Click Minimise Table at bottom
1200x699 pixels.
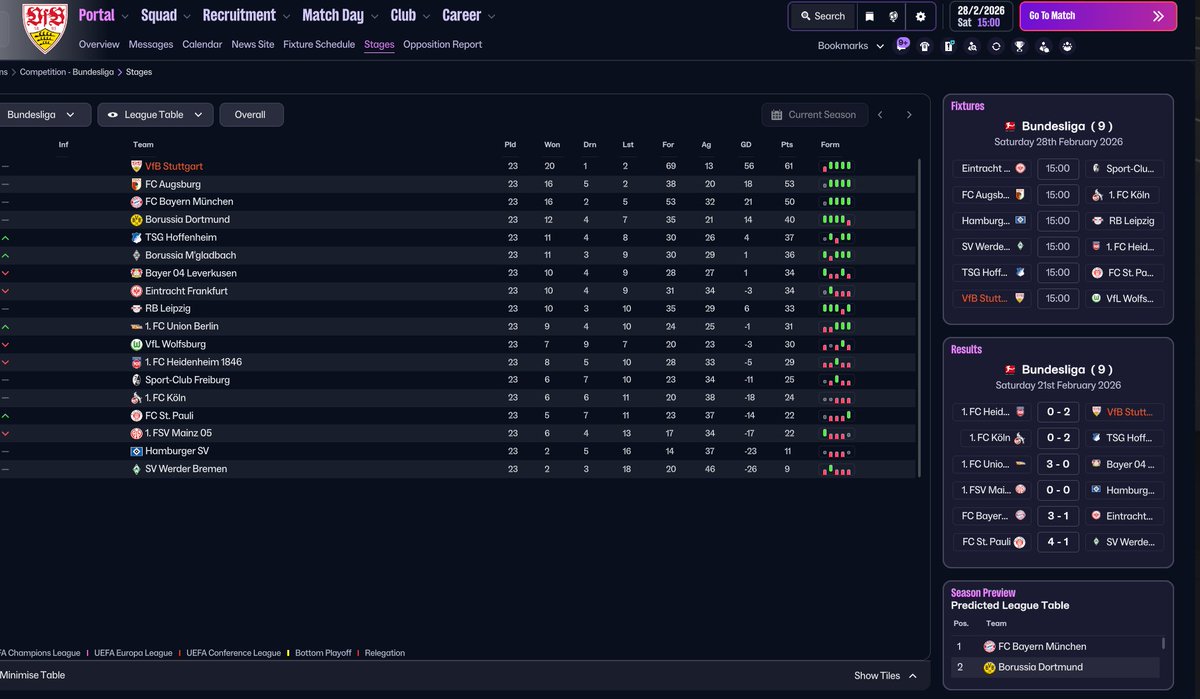point(33,675)
